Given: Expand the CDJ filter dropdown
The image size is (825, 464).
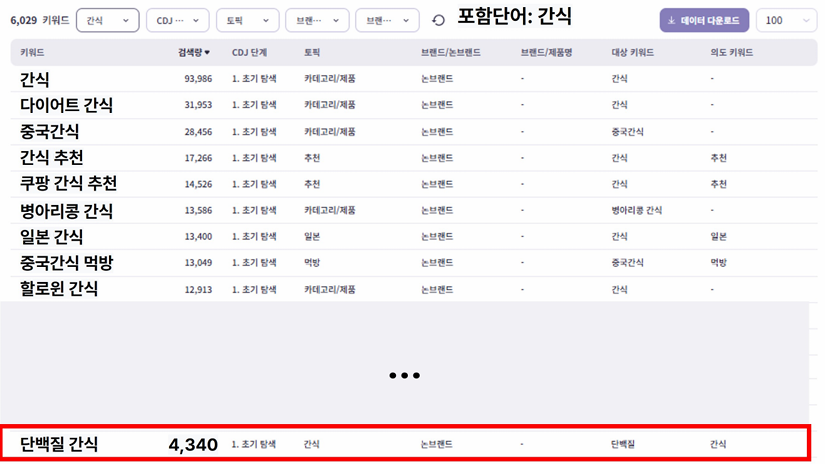Looking at the screenshot, I should click(177, 20).
